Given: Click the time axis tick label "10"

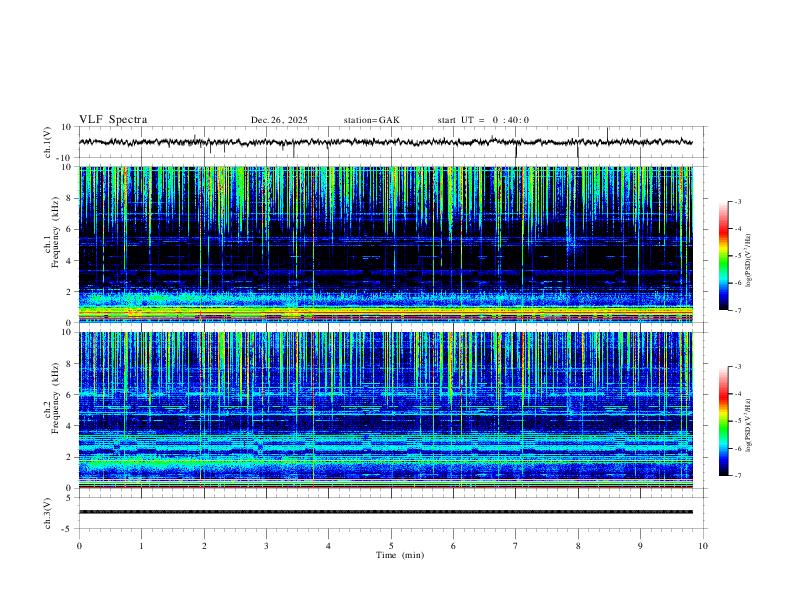Looking at the screenshot, I should pyautogui.click(x=703, y=546).
